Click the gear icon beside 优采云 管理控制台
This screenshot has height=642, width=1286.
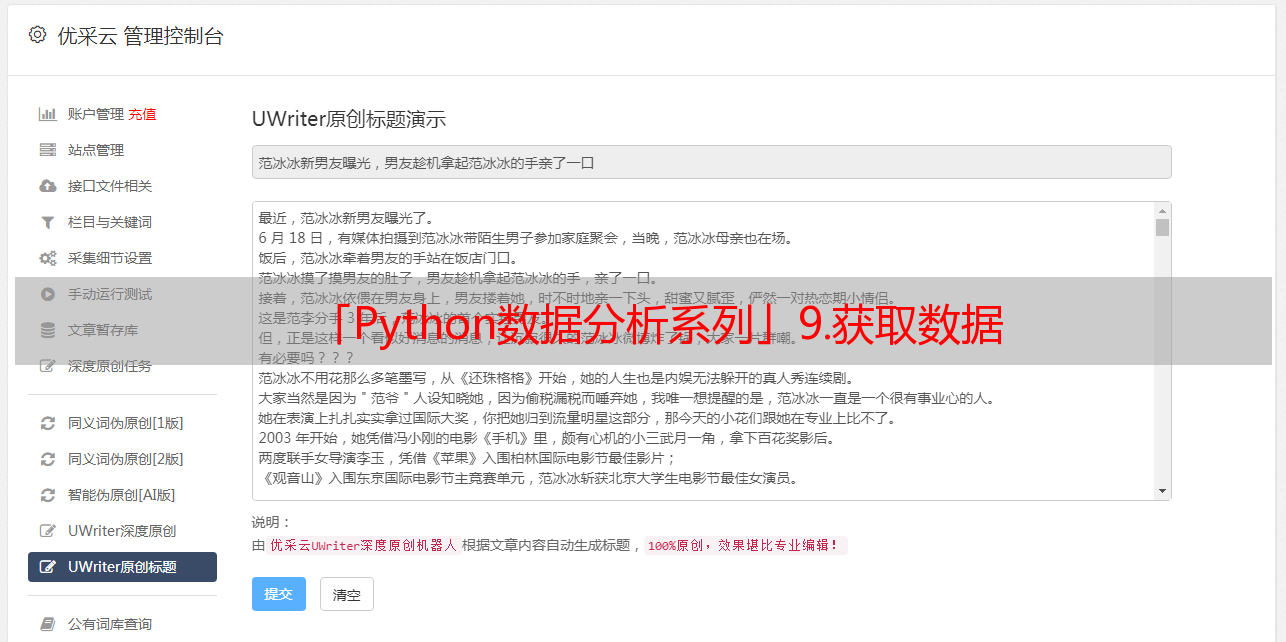click(37, 35)
